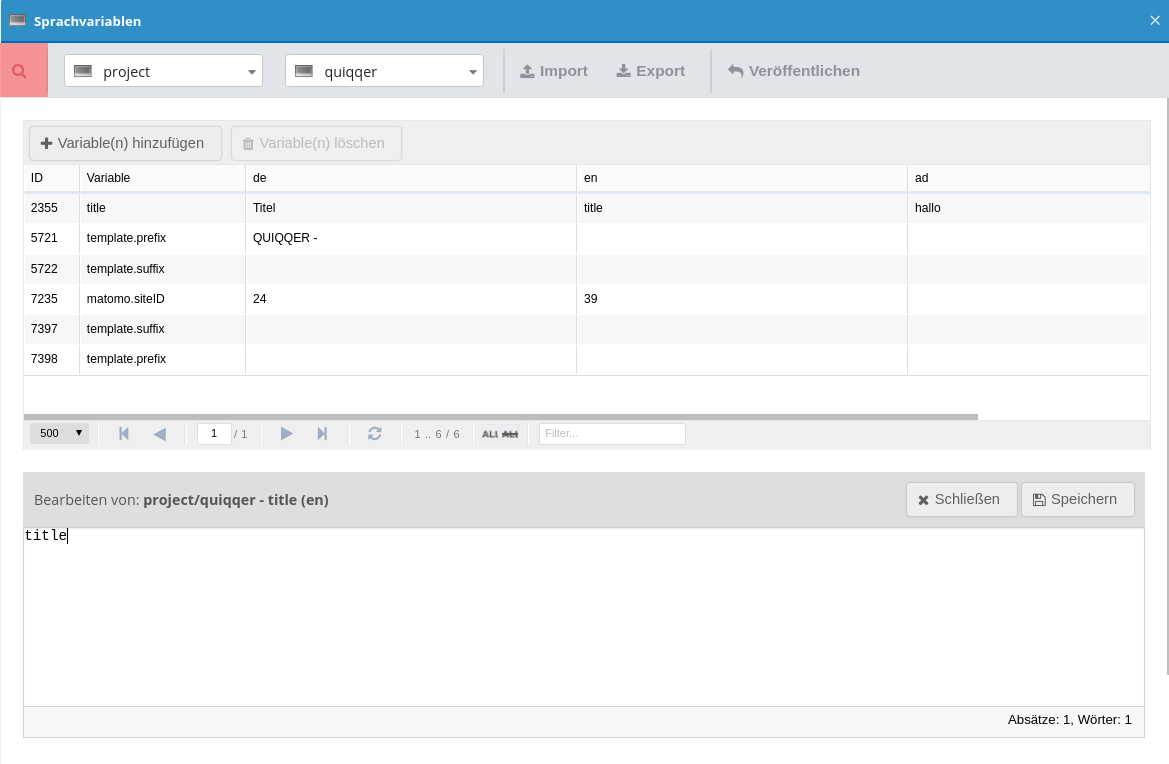Open the 'quiqqer' package dropdown

(384, 71)
